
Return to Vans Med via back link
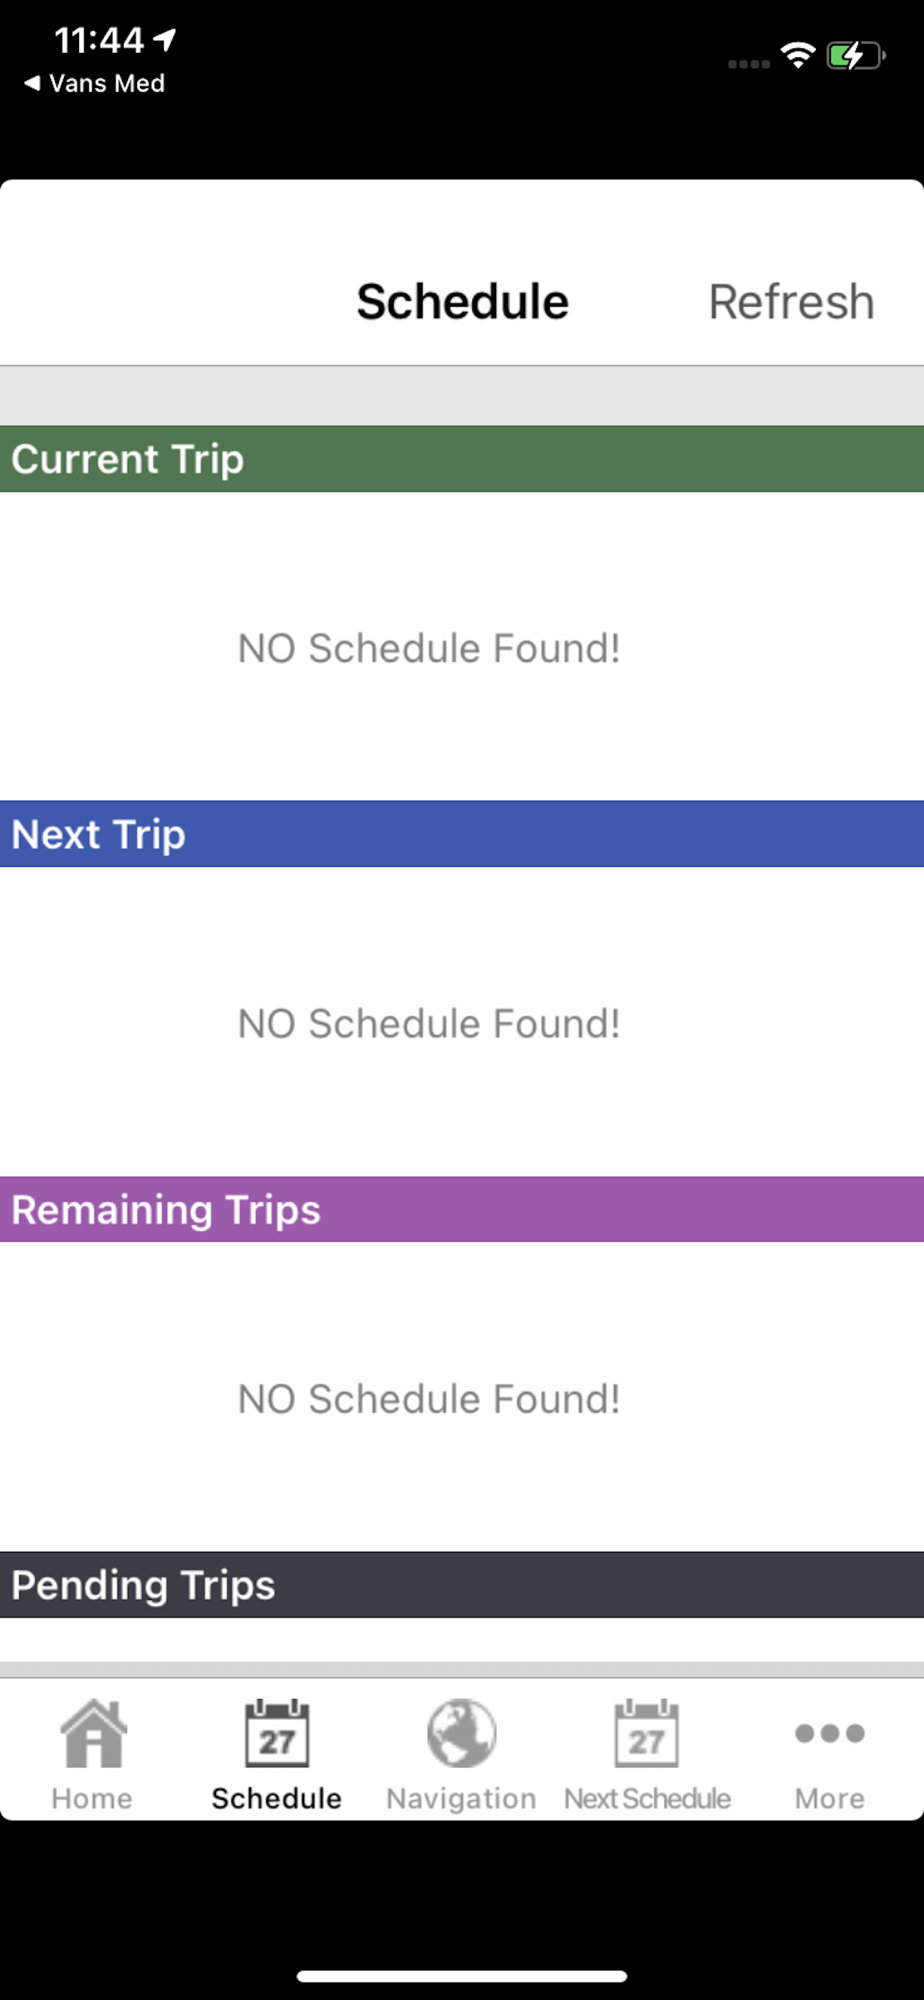(95, 84)
